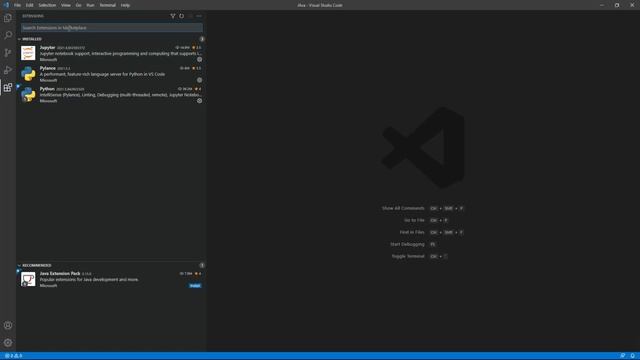Image resolution: width=640 pixels, height=360 pixels.
Task: Open the Manage gear in activity bar
Action: click(8, 343)
